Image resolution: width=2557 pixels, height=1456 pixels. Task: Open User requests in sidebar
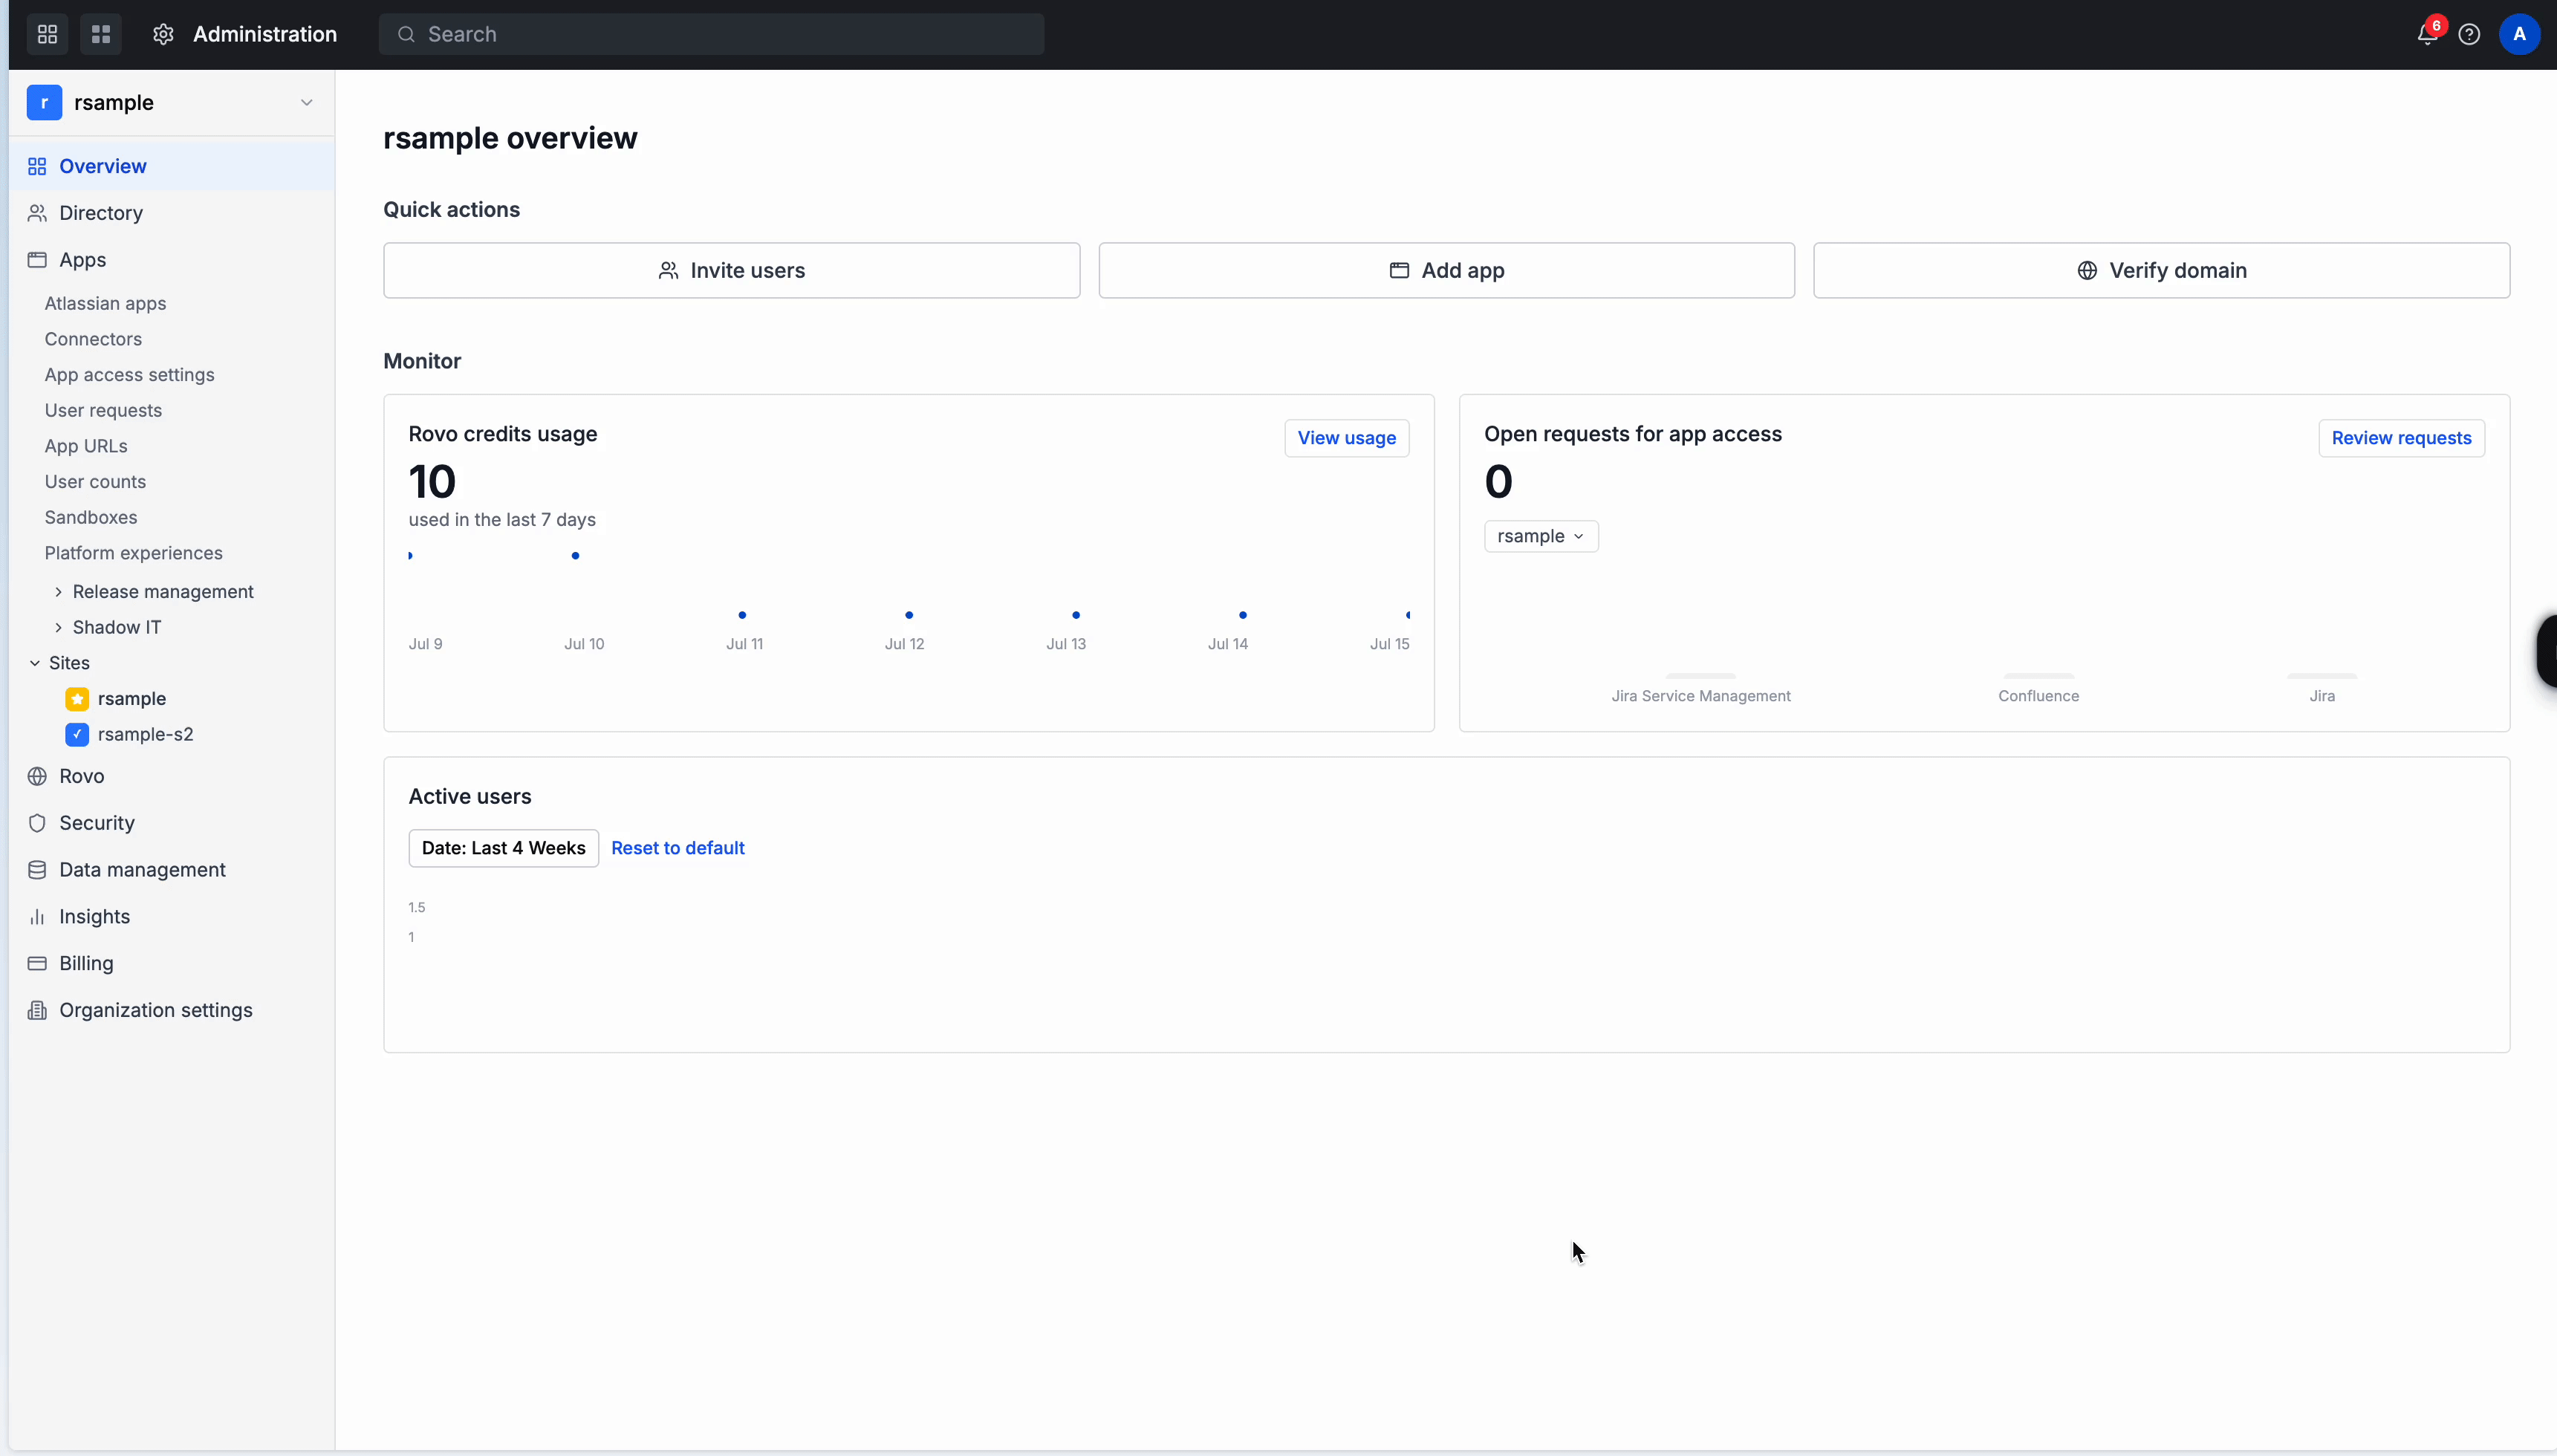tap(103, 410)
